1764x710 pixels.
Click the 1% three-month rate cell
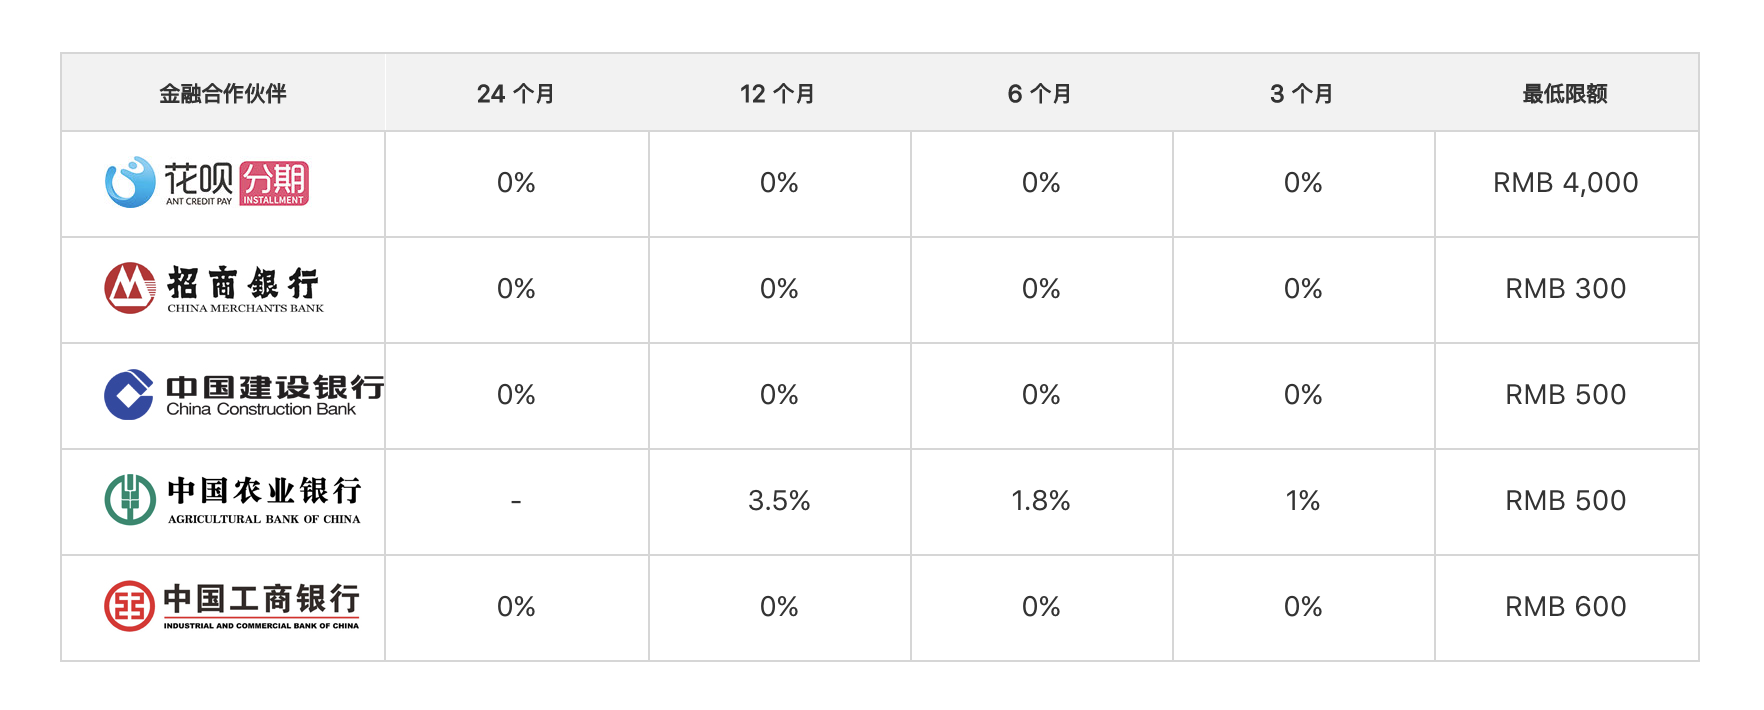click(1303, 501)
